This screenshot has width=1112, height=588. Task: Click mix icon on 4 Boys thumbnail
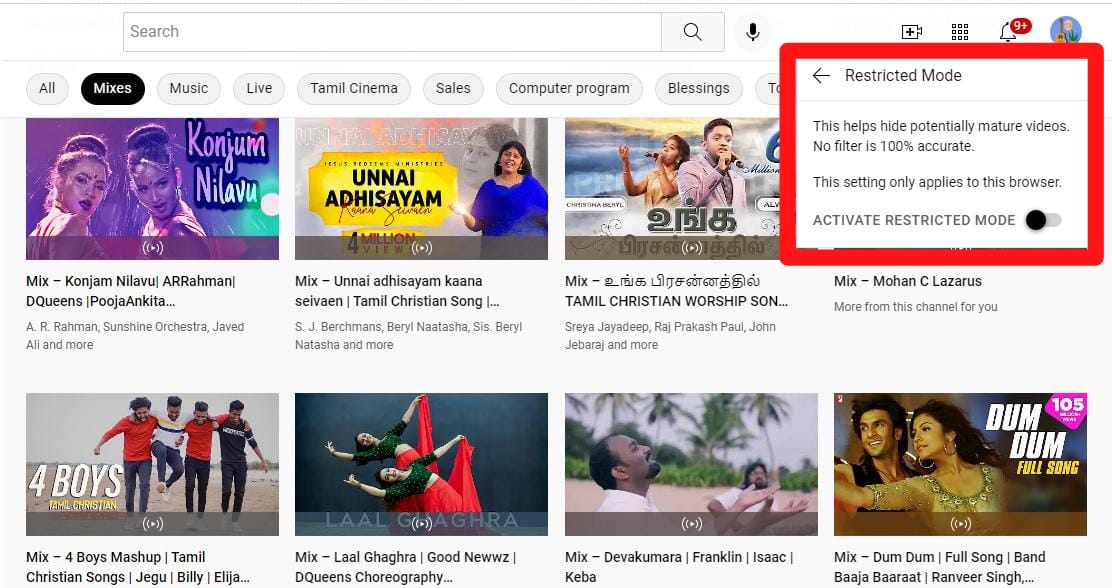[x=152, y=523]
